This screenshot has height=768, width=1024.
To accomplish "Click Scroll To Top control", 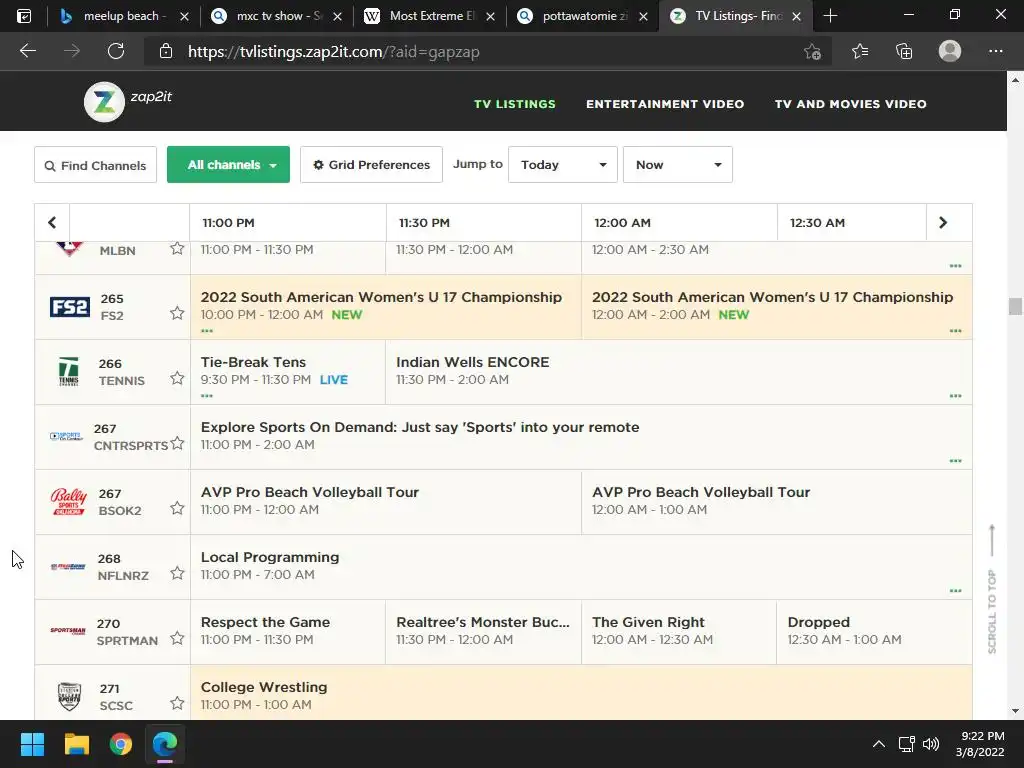I will click(992, 588).
